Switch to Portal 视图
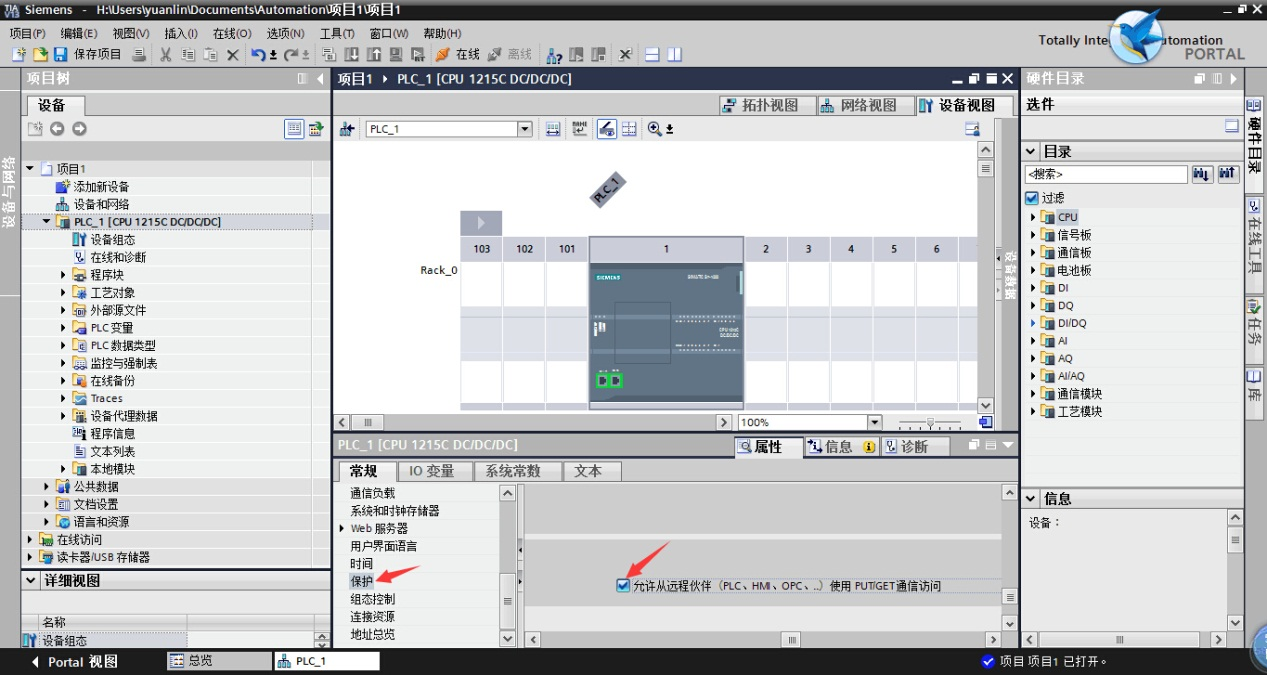The width and height of the screenshot is (1267, 675). point(75,662)
